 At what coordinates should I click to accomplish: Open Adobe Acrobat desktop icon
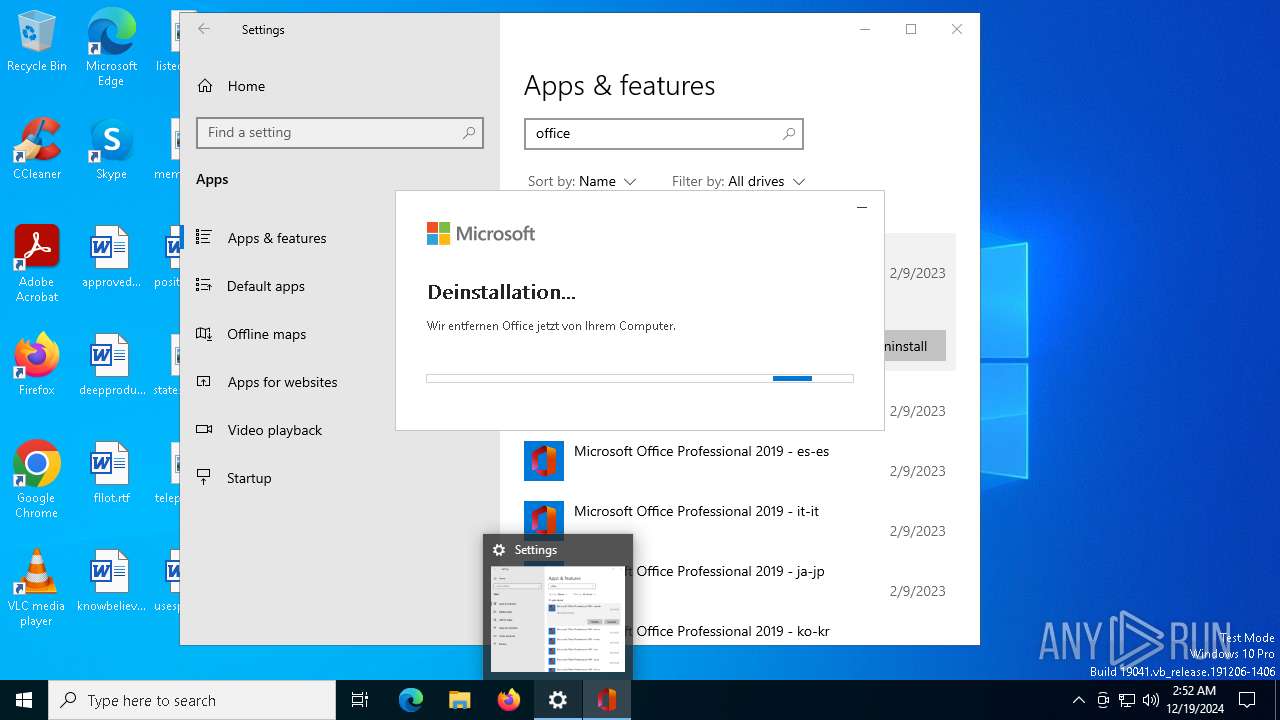pyautogui.click(x=37, y=263)
